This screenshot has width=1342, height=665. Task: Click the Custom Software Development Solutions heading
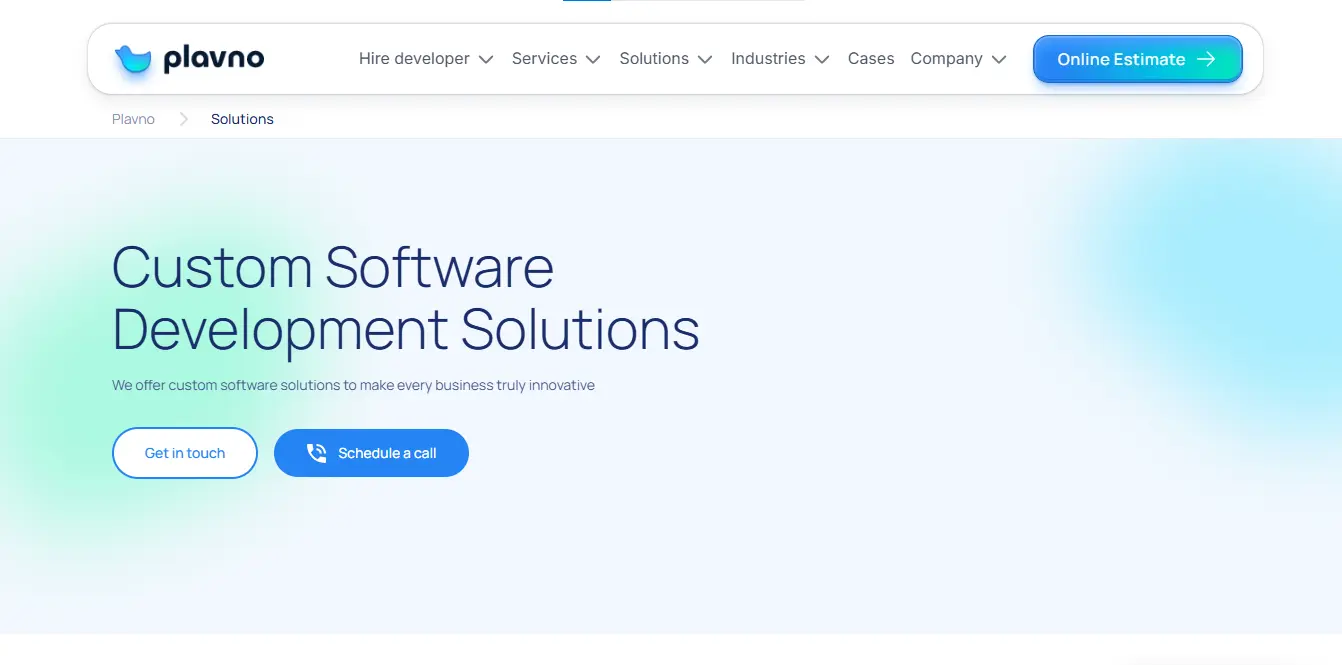pos(405,298)
